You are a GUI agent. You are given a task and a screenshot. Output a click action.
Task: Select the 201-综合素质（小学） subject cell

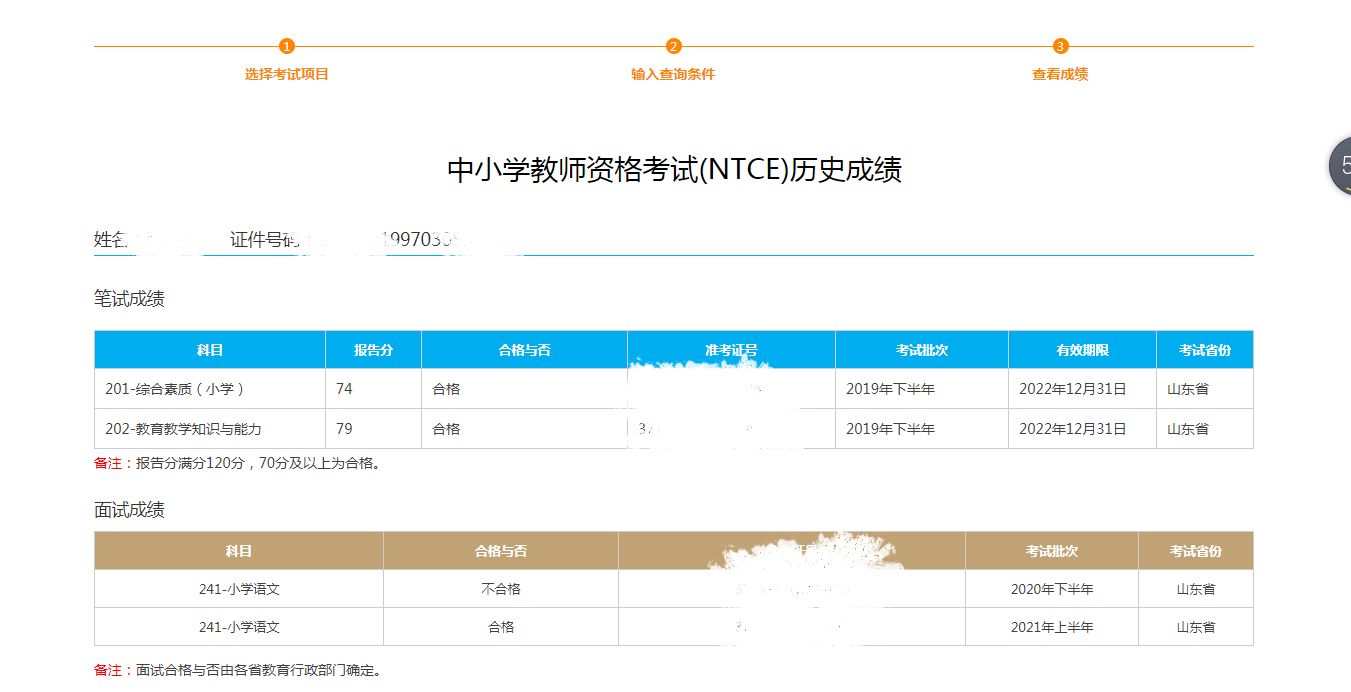210,389
